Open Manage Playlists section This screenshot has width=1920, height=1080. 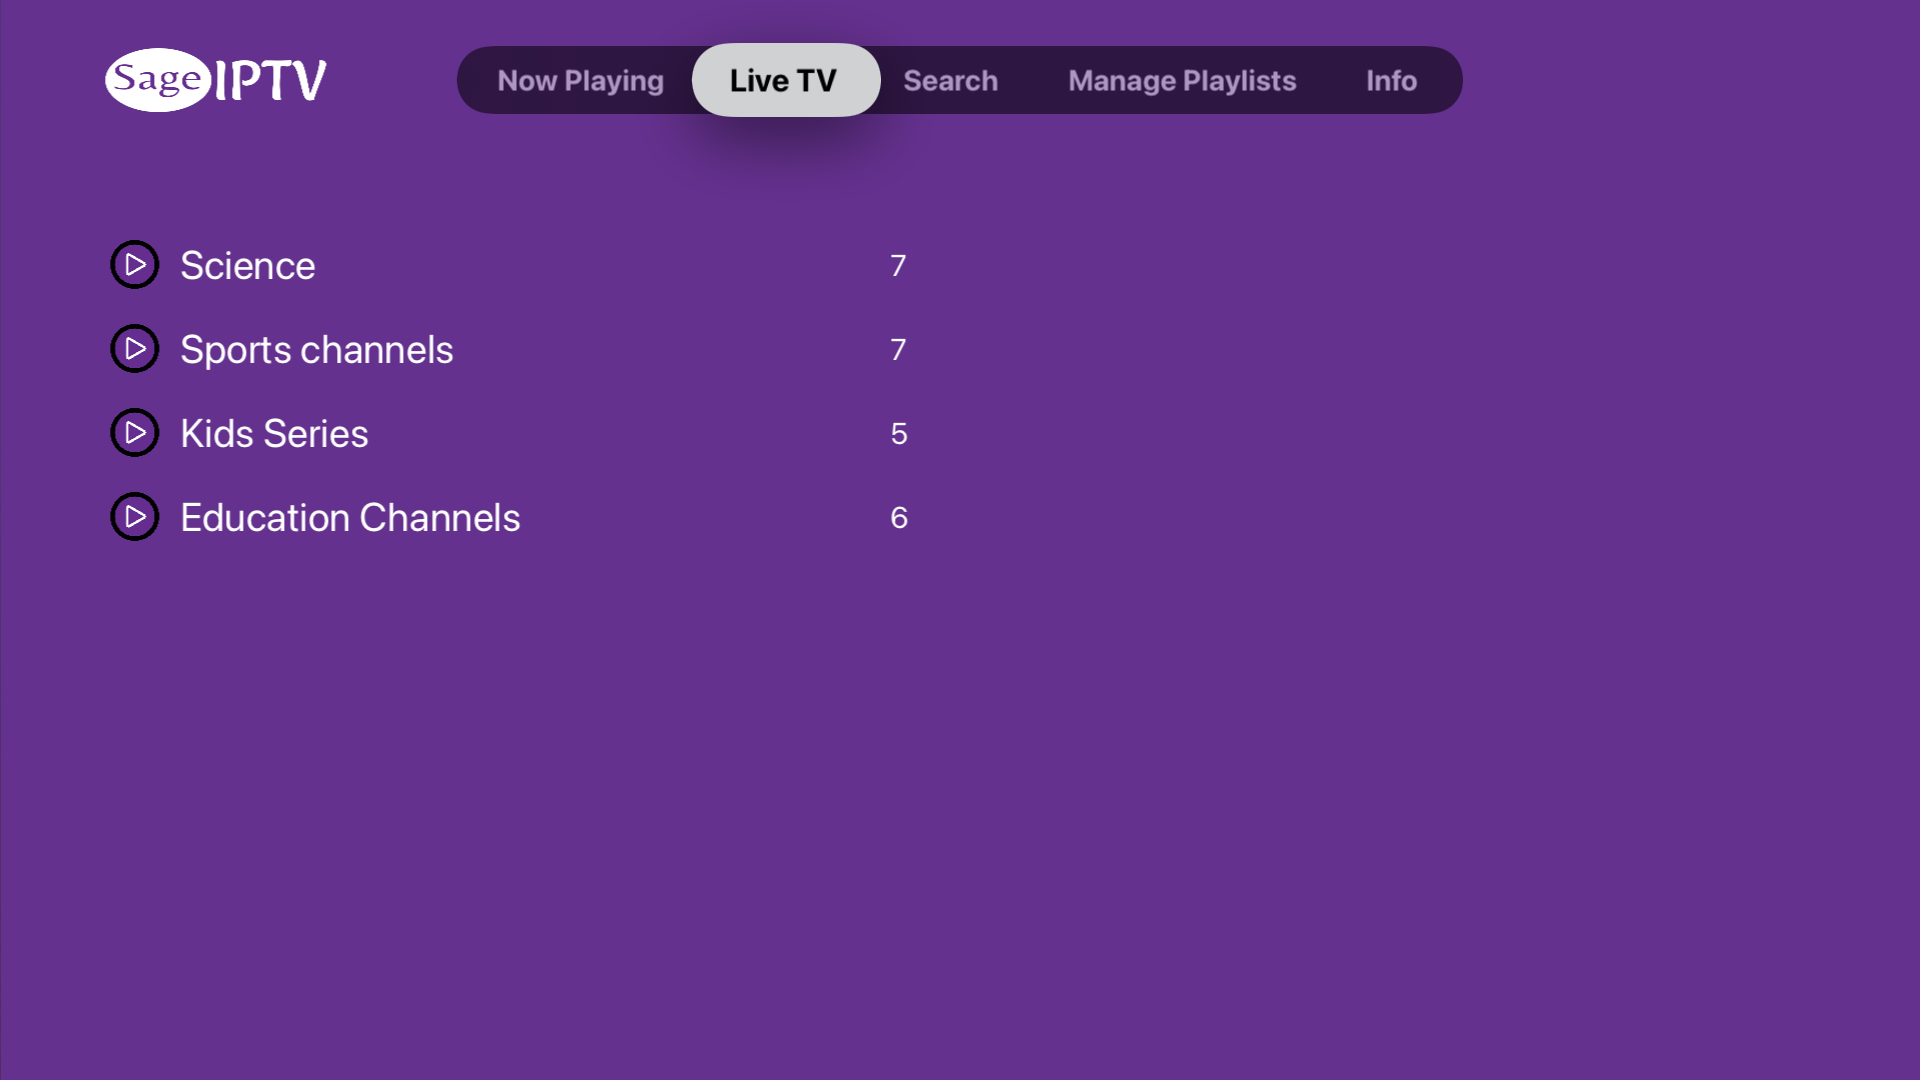coord(1182,80)
